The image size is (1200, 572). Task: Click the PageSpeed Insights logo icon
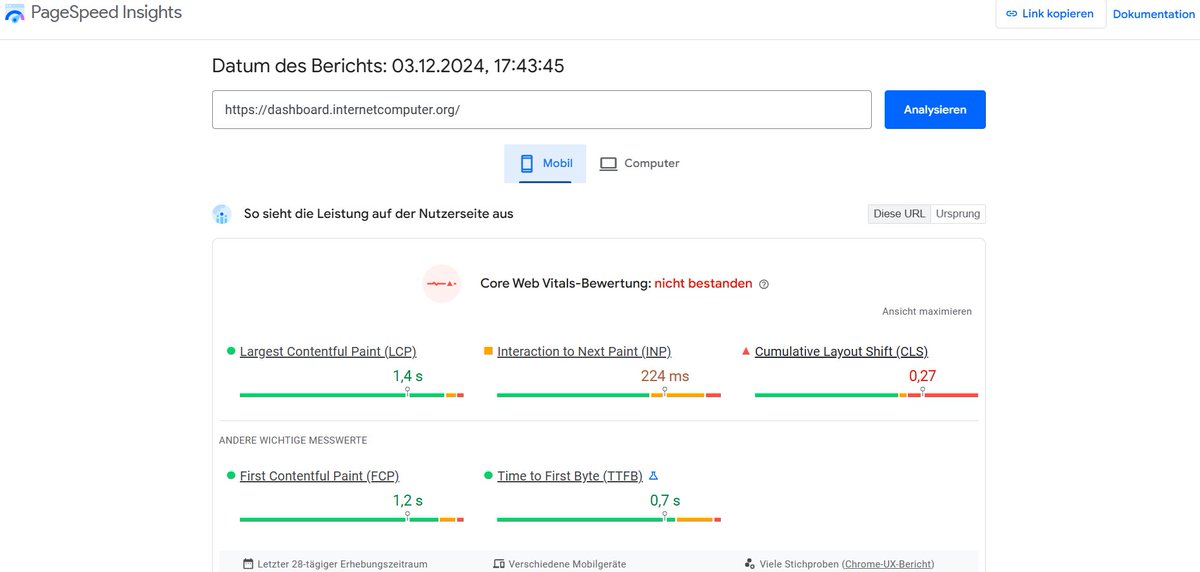pyautogui.click(x=15, y=13)
